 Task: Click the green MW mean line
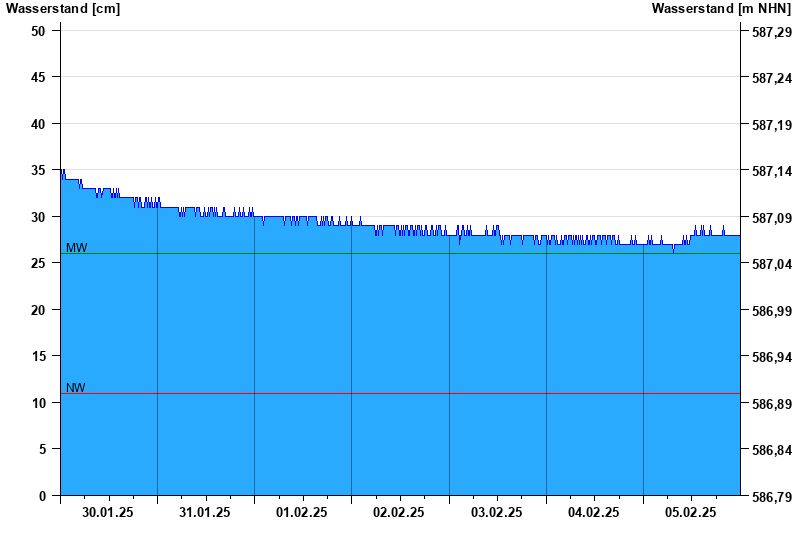coord(401,254)
